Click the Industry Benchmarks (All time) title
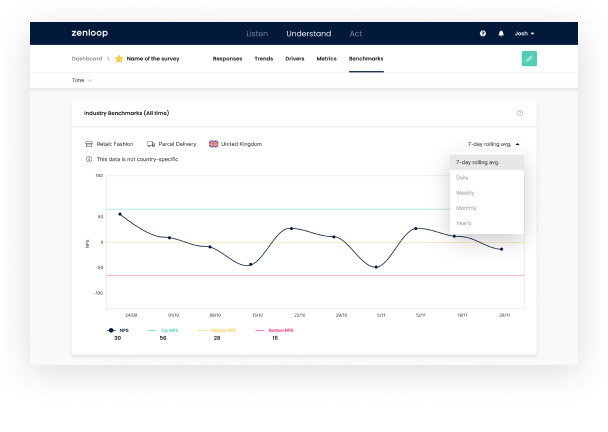Screen dimensions: 608x432 coord(126,113)
